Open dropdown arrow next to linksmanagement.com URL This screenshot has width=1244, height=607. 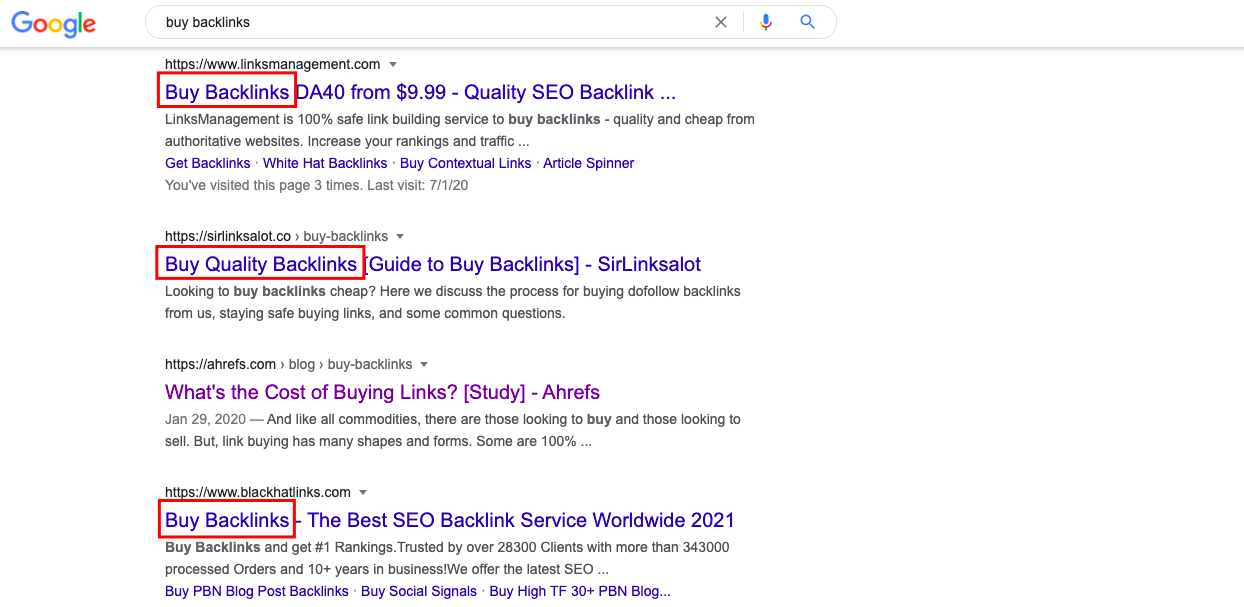coord(393,65)
